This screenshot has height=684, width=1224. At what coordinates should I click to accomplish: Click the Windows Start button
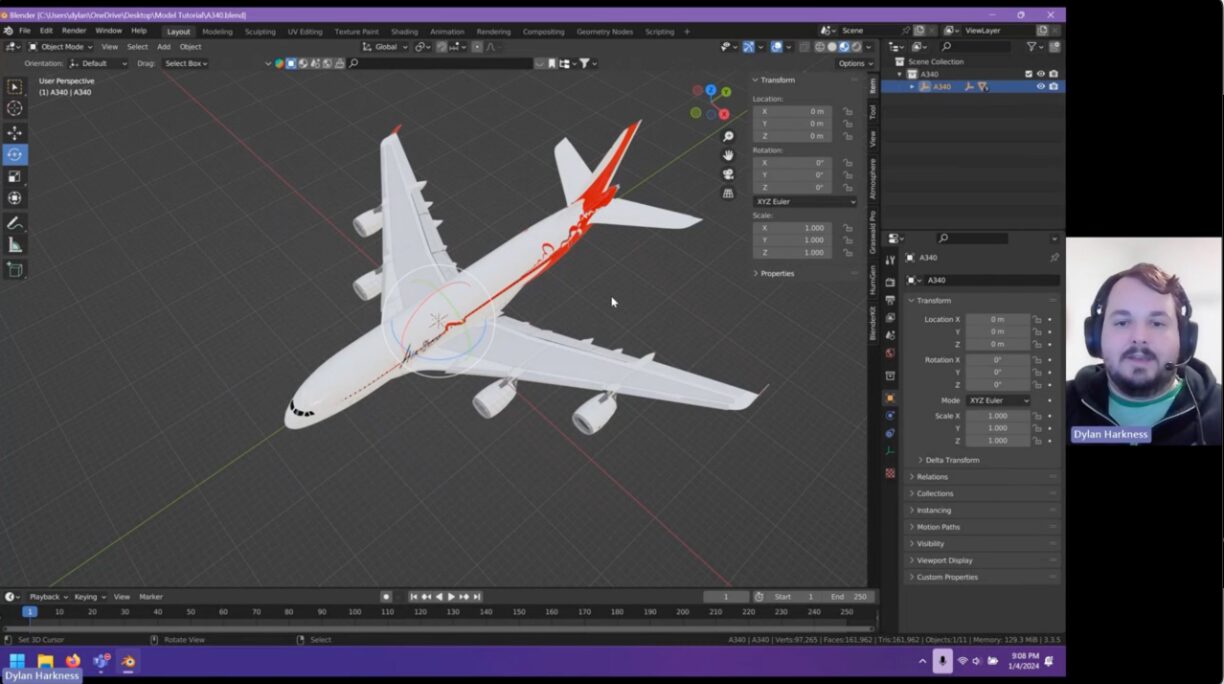tap(17, 661)
